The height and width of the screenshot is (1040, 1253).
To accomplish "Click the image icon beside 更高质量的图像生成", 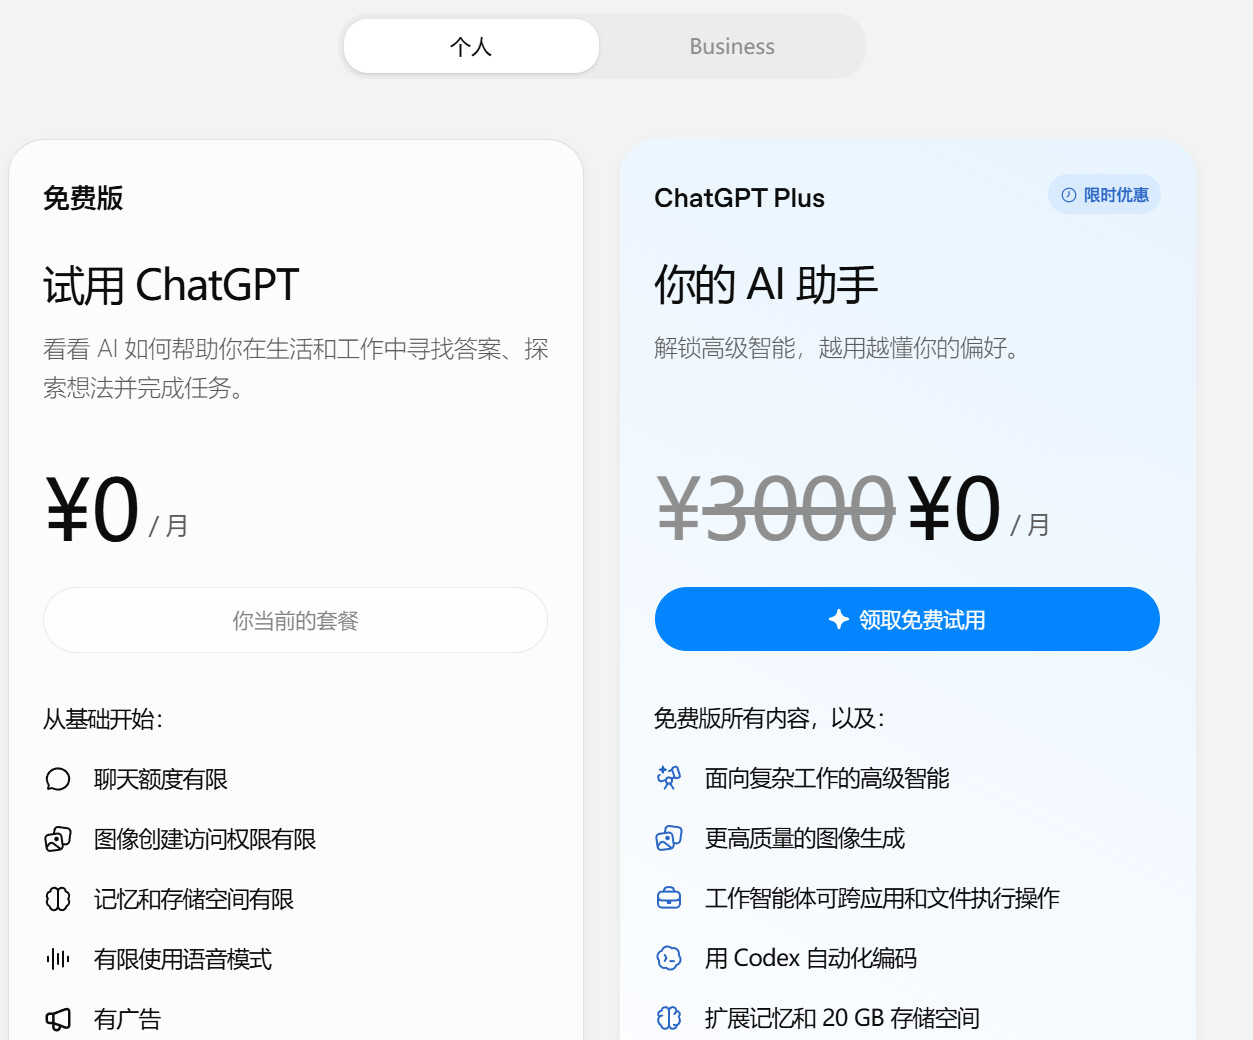I will (669, 838).
